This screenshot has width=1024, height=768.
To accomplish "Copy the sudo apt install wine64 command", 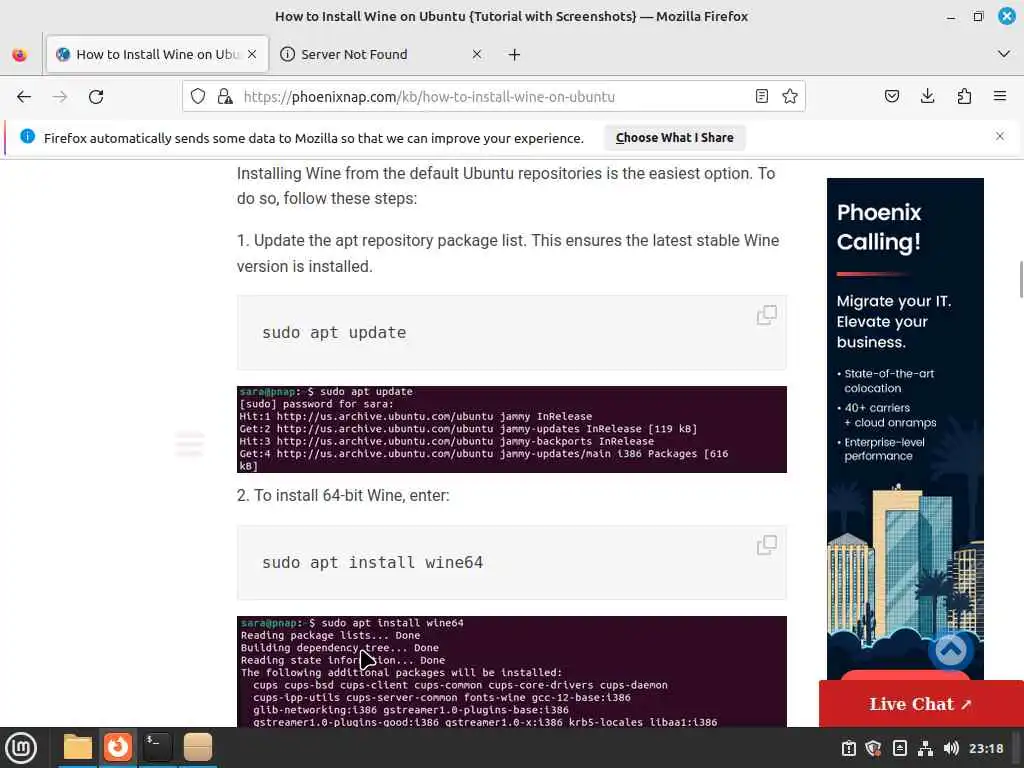I will coord(767,545).
